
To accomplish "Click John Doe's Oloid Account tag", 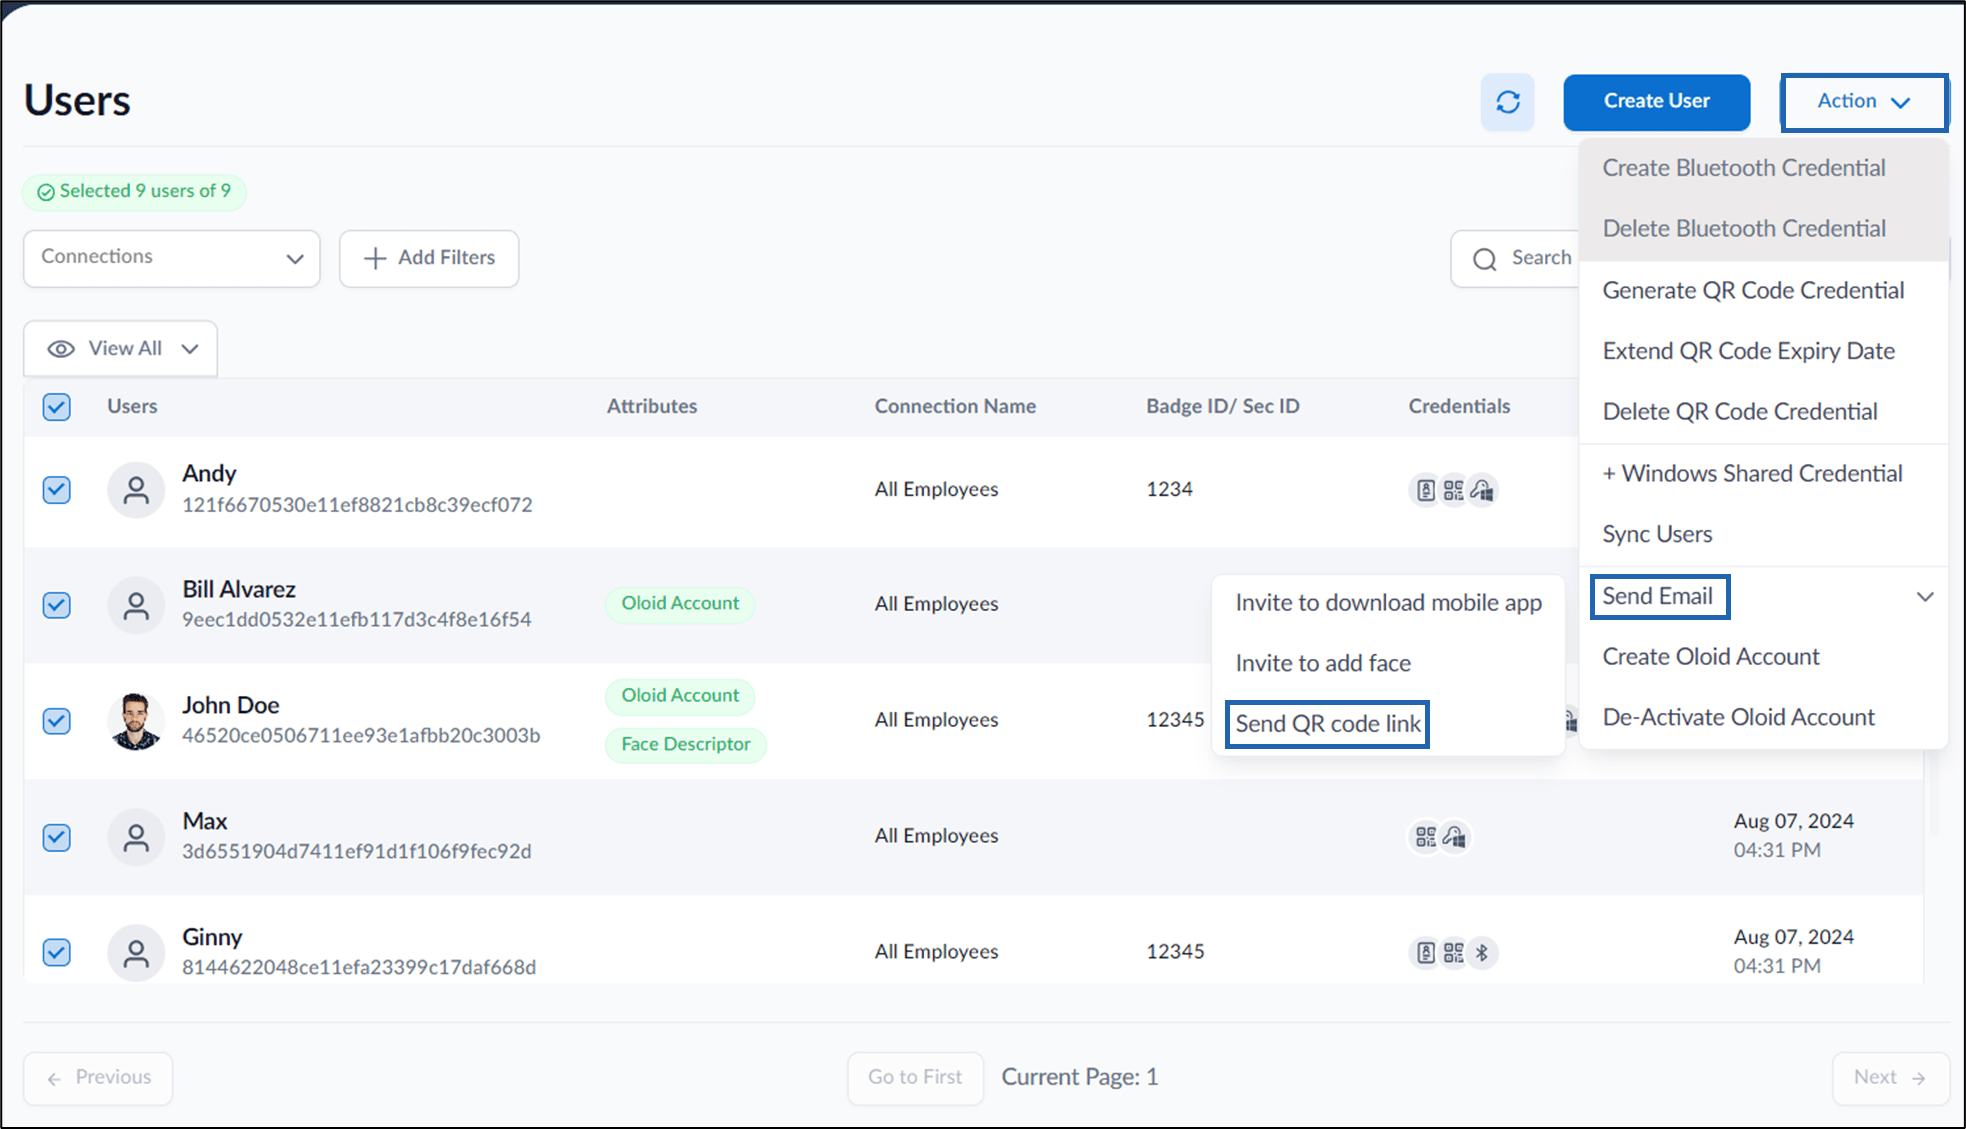I will pos(680,696).
